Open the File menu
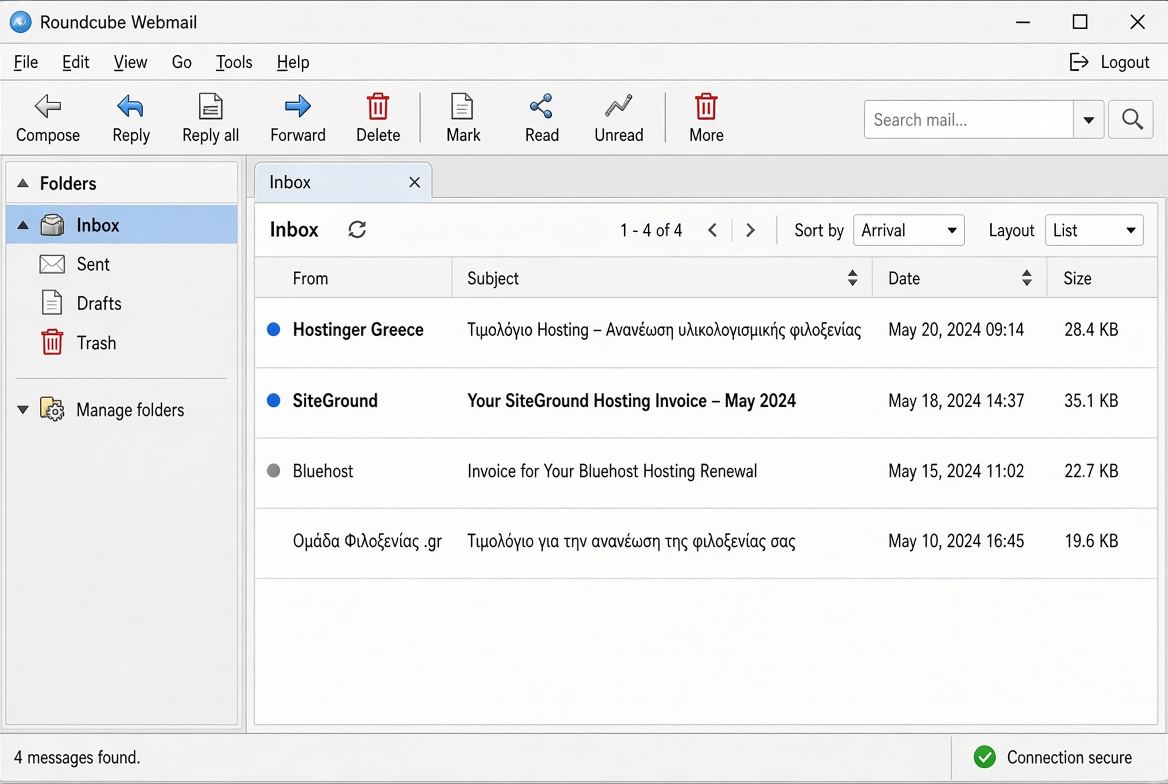Image resolution: width=1168 pixels, height=784 pixels. coord(26,62)
